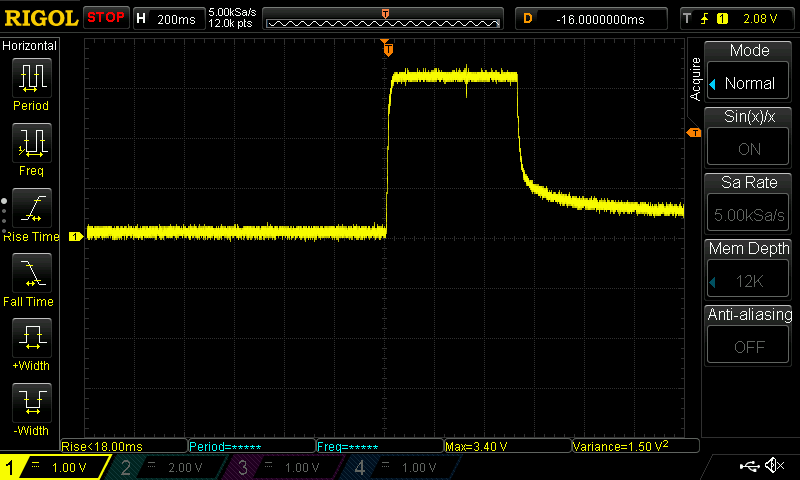Toggle the speaker sound icon
Screen dimensions: 800x480
point(775,466)
